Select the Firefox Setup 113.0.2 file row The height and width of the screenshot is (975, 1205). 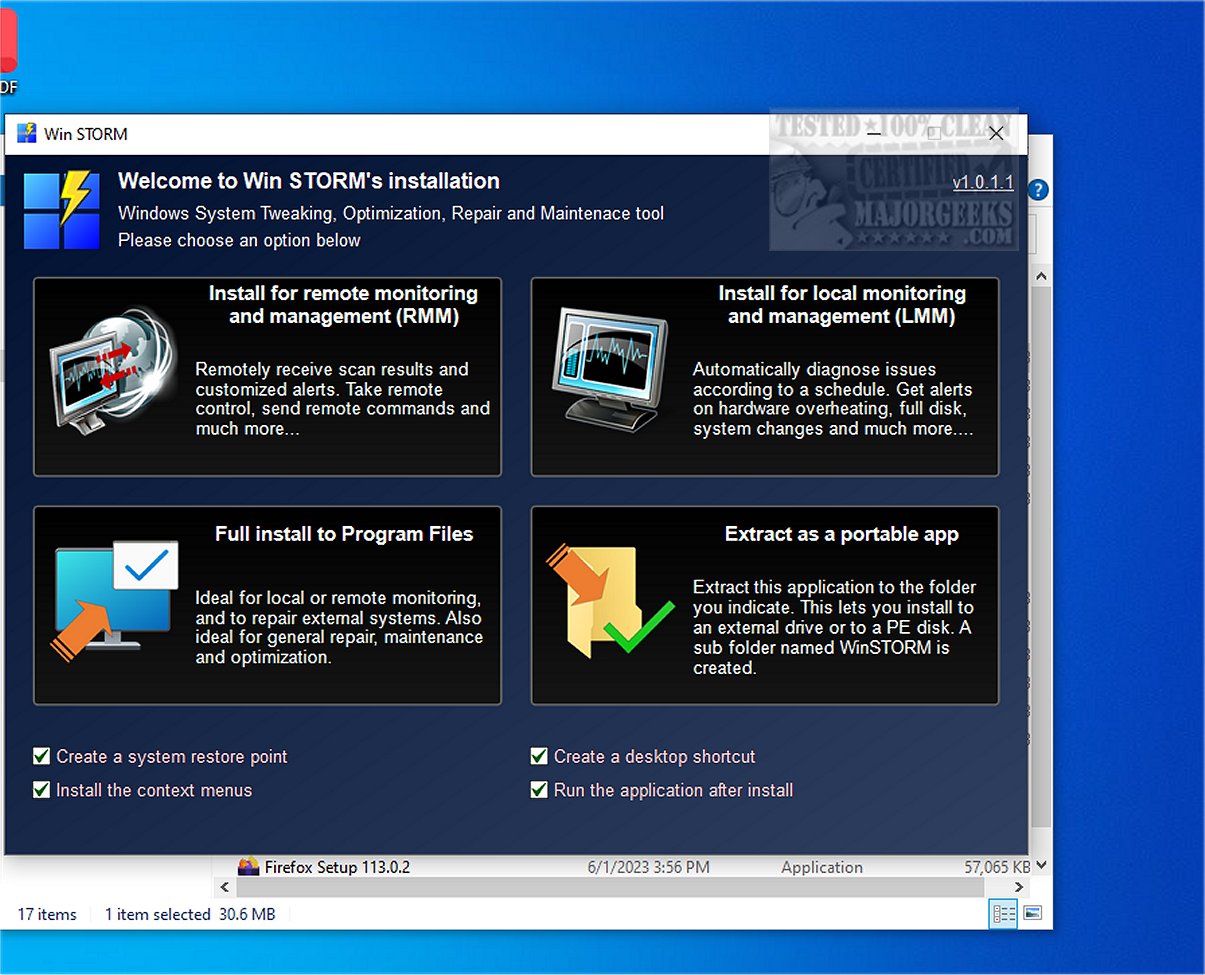pyautogui.click(x=622, y=867)
